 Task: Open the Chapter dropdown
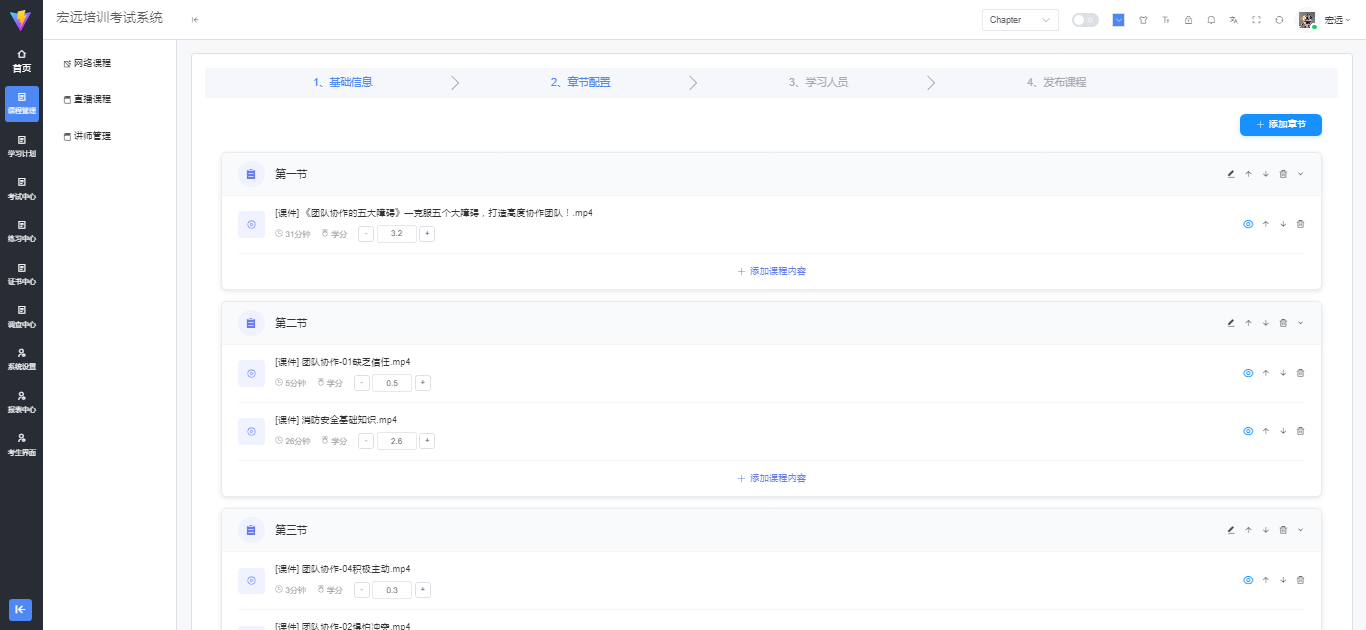point(1019,19)
